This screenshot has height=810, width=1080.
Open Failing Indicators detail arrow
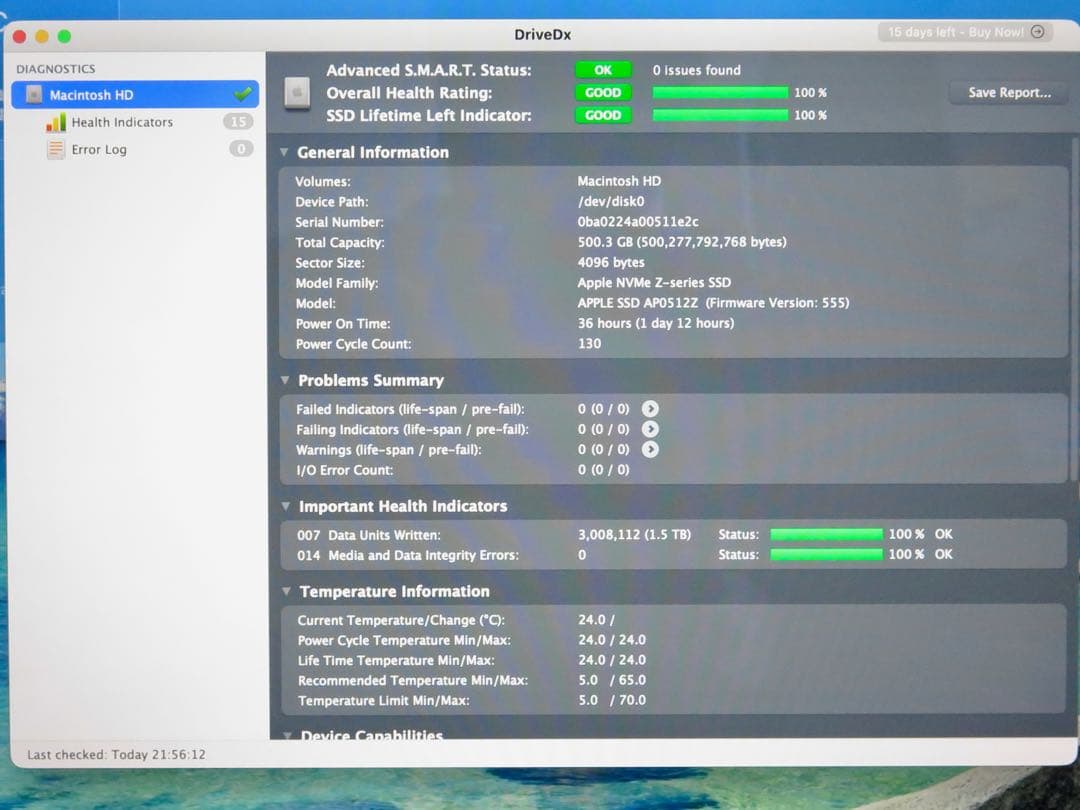pyautogui.click(x=650, y=429)
